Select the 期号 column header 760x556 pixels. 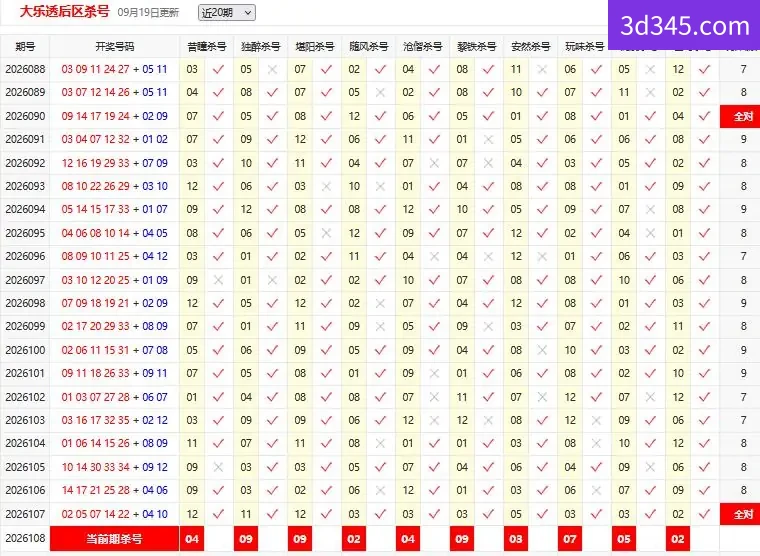(25, 47)
